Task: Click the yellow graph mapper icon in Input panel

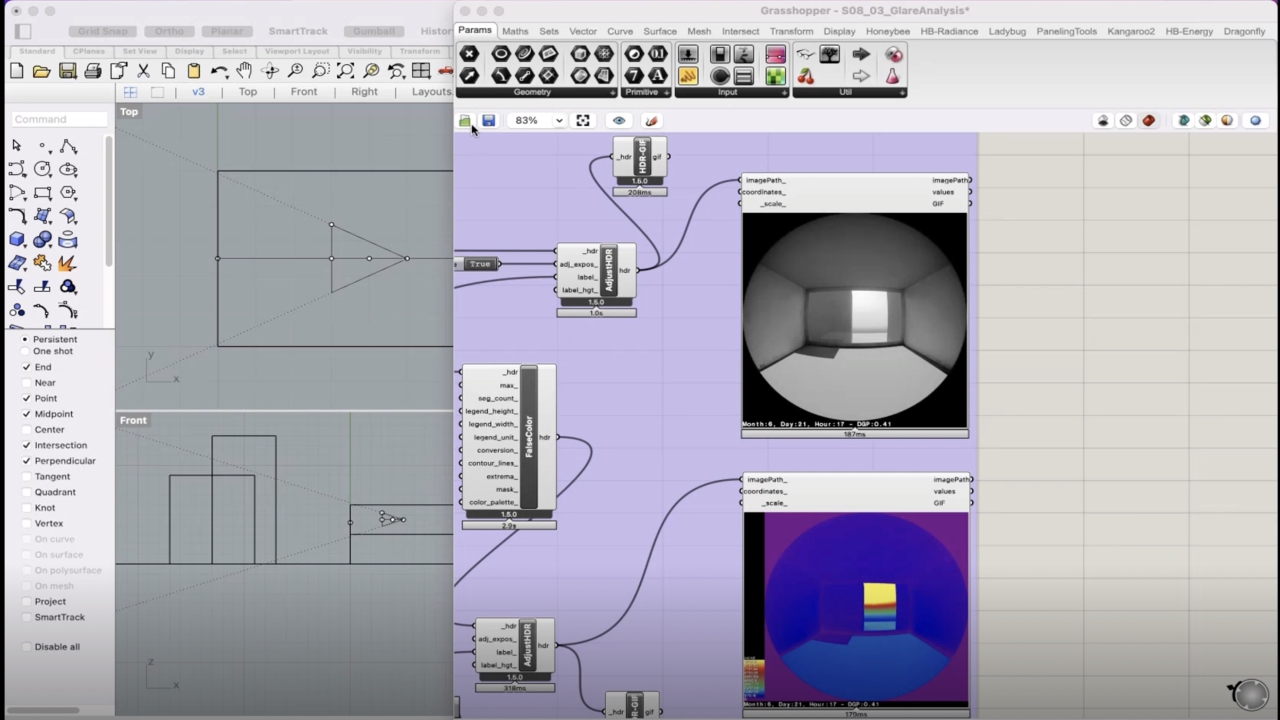Action: pos(688,76)
